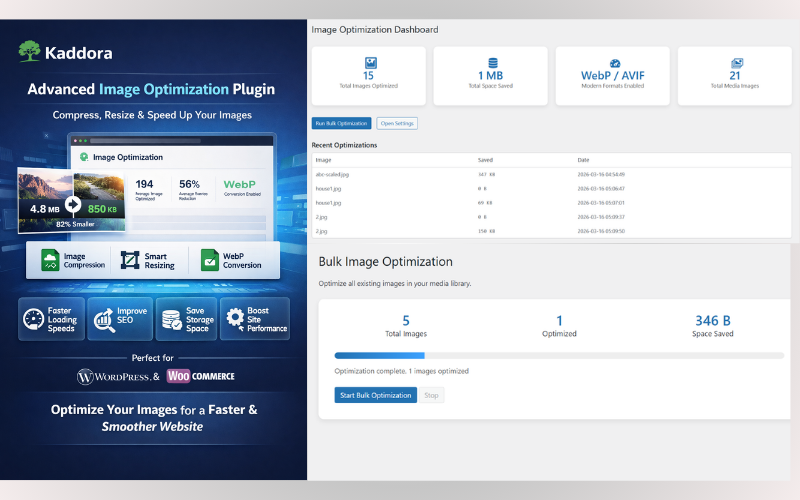
Task: Click the WooCommerce logo
Action: click(201, 376)
